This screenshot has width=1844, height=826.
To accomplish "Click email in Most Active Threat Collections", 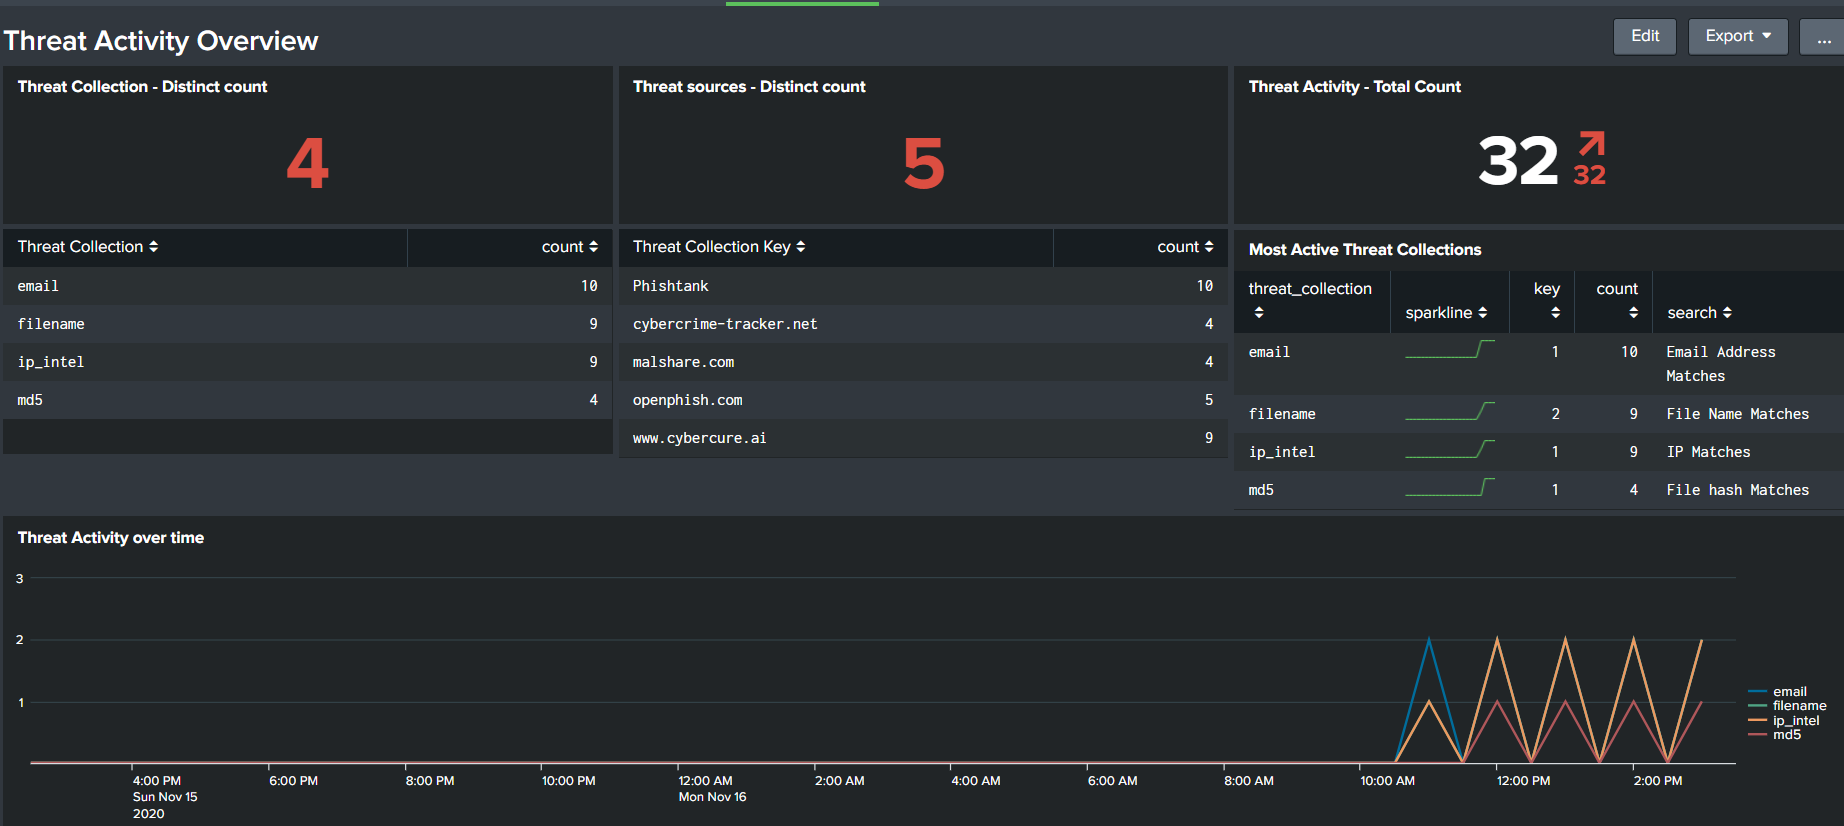I will click(x=1269, y=352).
